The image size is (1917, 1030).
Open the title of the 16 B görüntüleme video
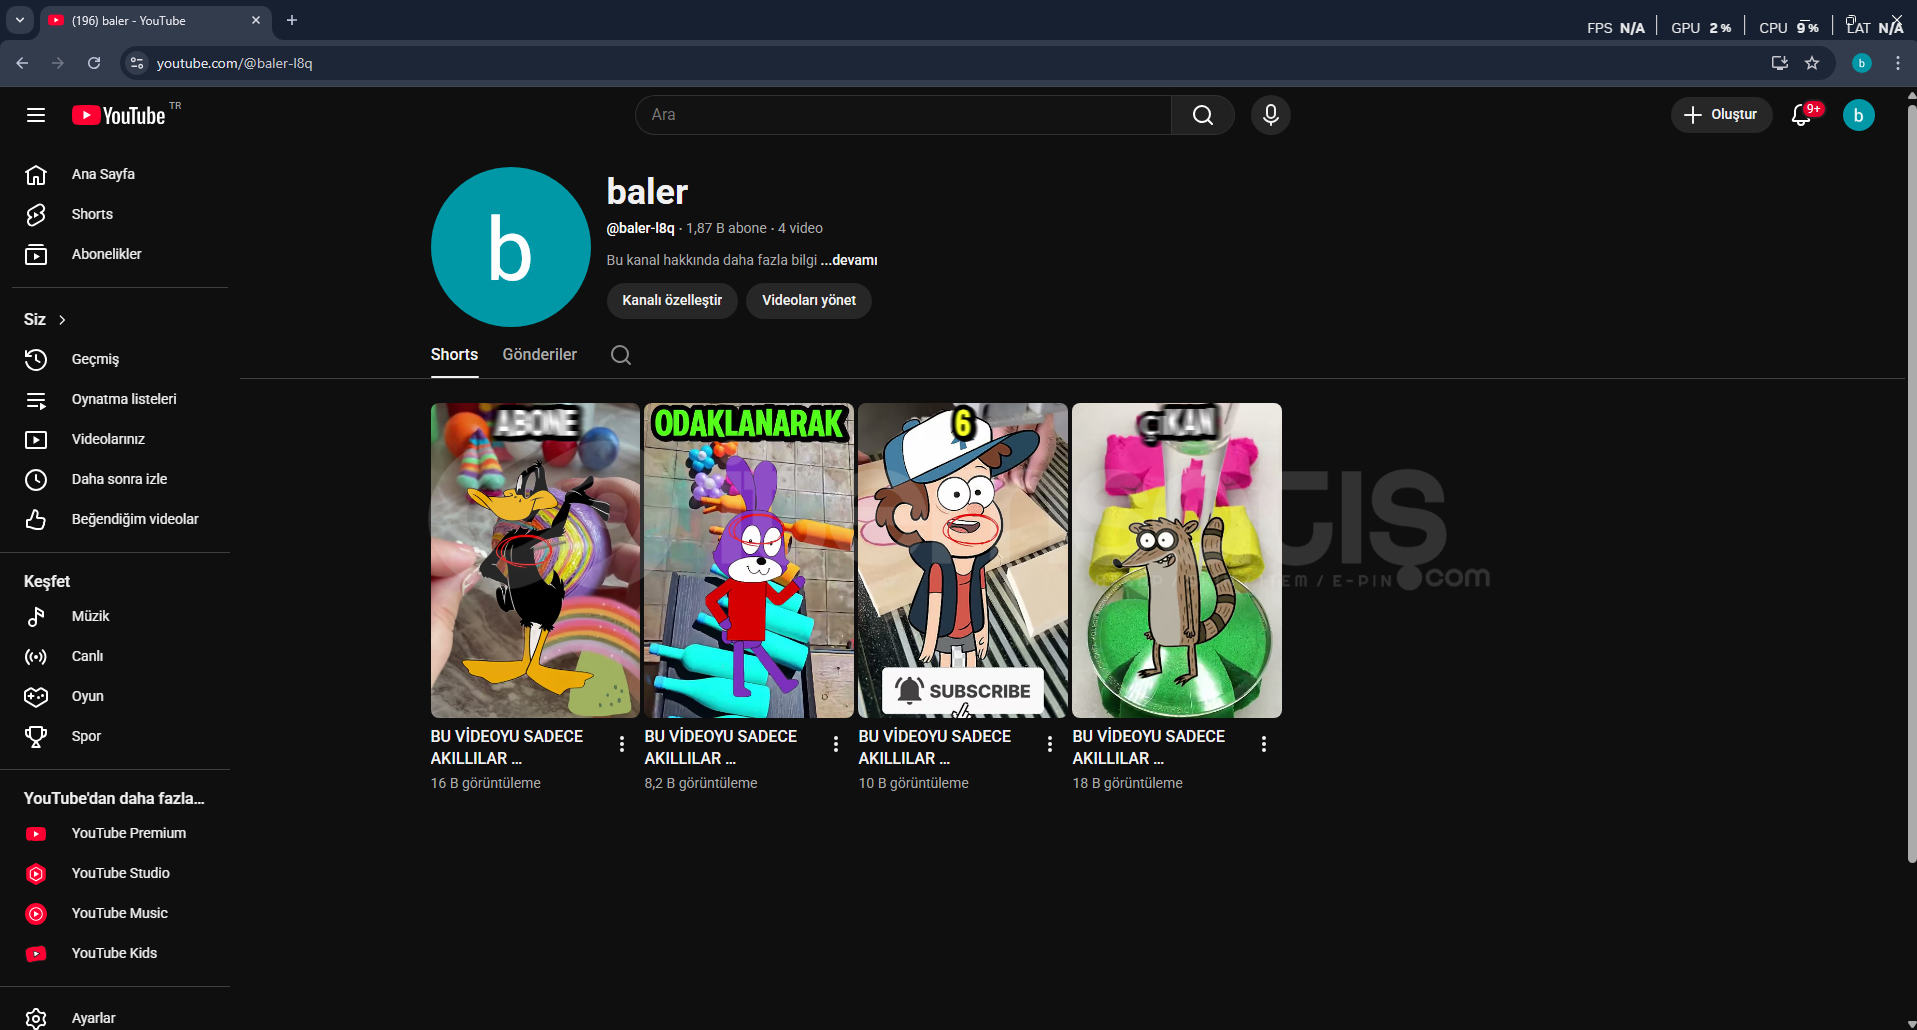coord(507,747)
